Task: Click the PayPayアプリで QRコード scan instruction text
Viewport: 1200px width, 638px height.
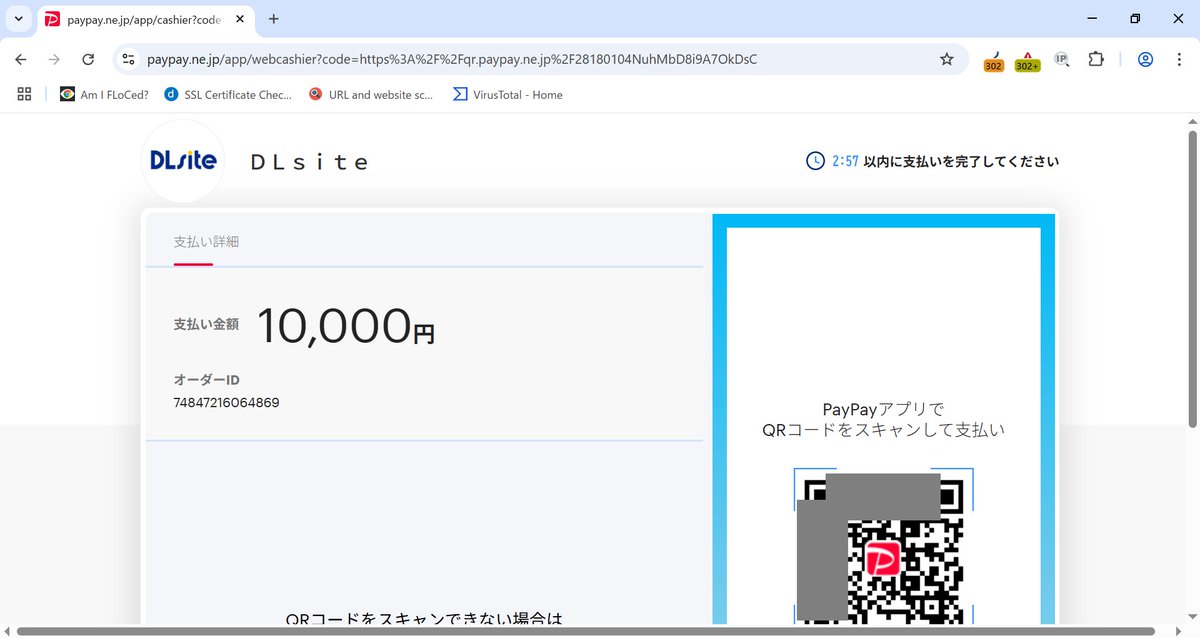Action: pyautogui.click(x=883, y=420)
